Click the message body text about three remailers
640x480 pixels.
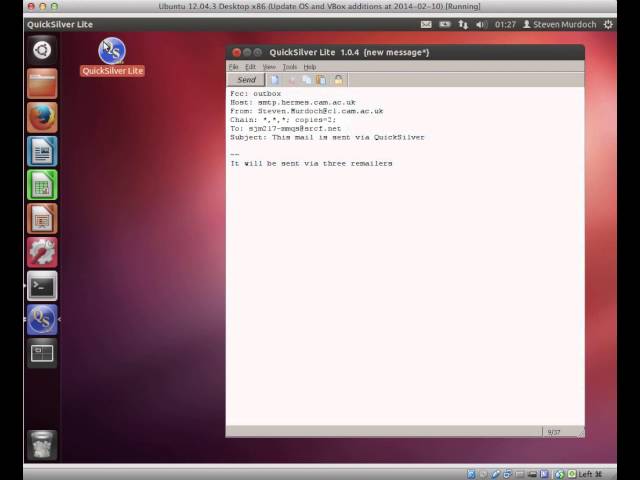coord(311,163)
